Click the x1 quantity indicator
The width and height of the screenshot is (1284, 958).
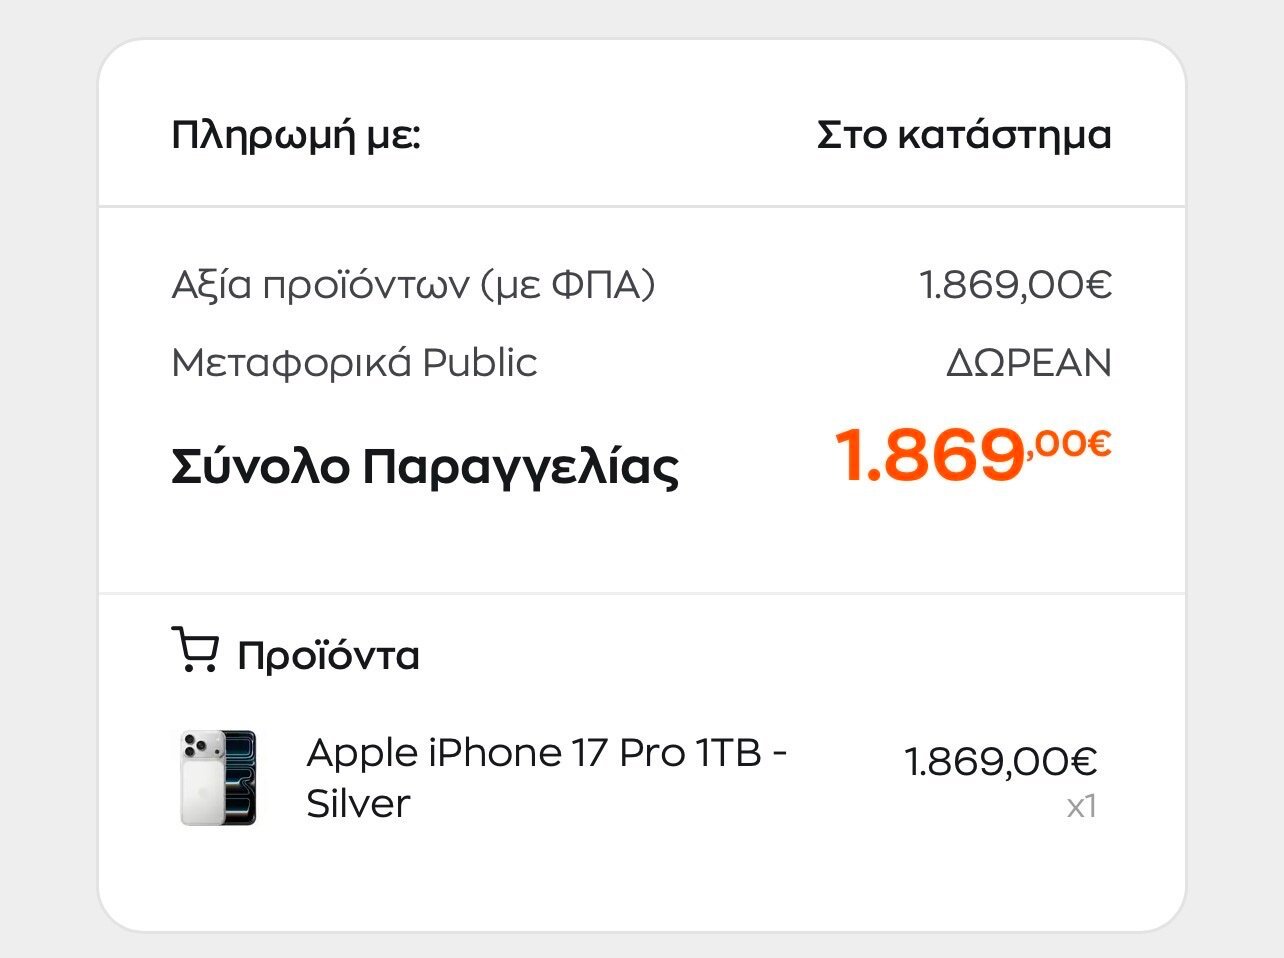click(1081, 806)
